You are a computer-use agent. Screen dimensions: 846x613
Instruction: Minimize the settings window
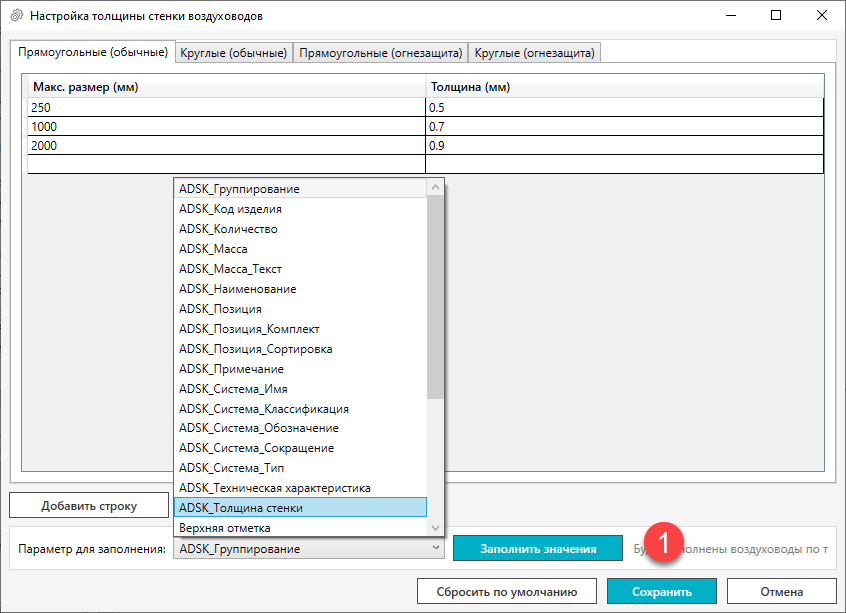[x=731, y=15]
